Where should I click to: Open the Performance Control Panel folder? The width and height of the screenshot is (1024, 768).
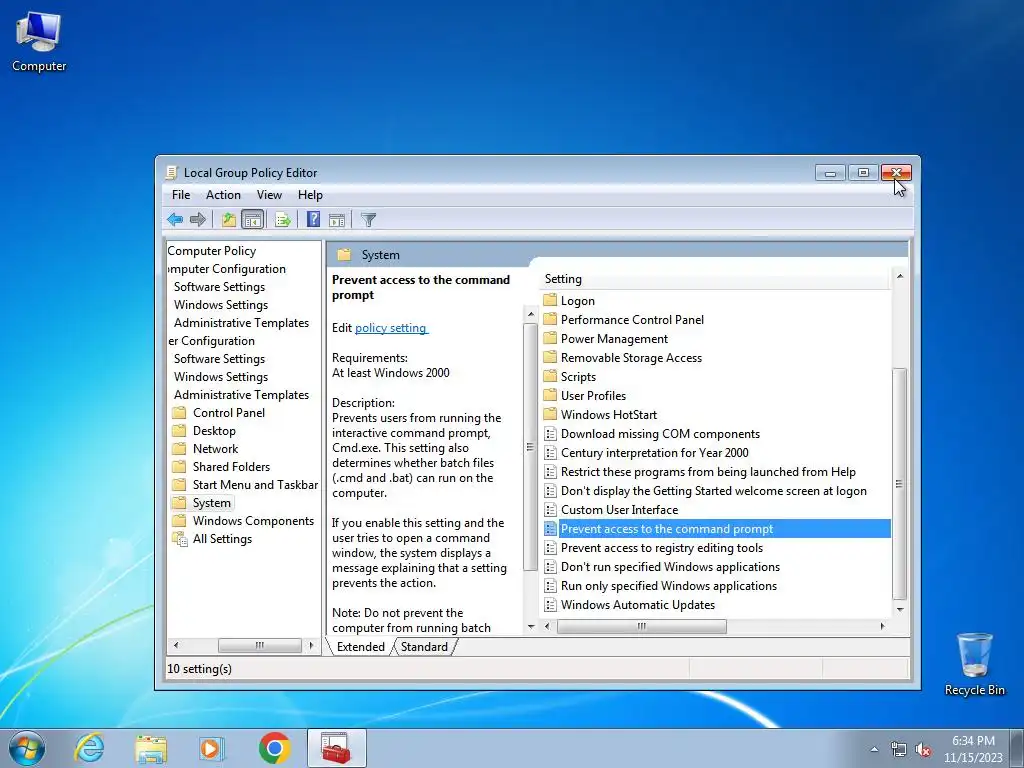click(632, 320)
